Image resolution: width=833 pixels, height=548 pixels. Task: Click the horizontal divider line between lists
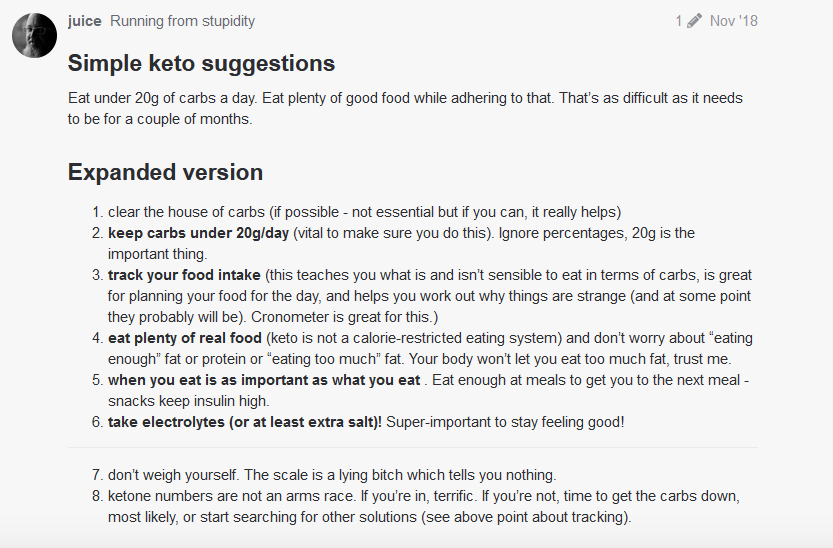click(413, 448)
